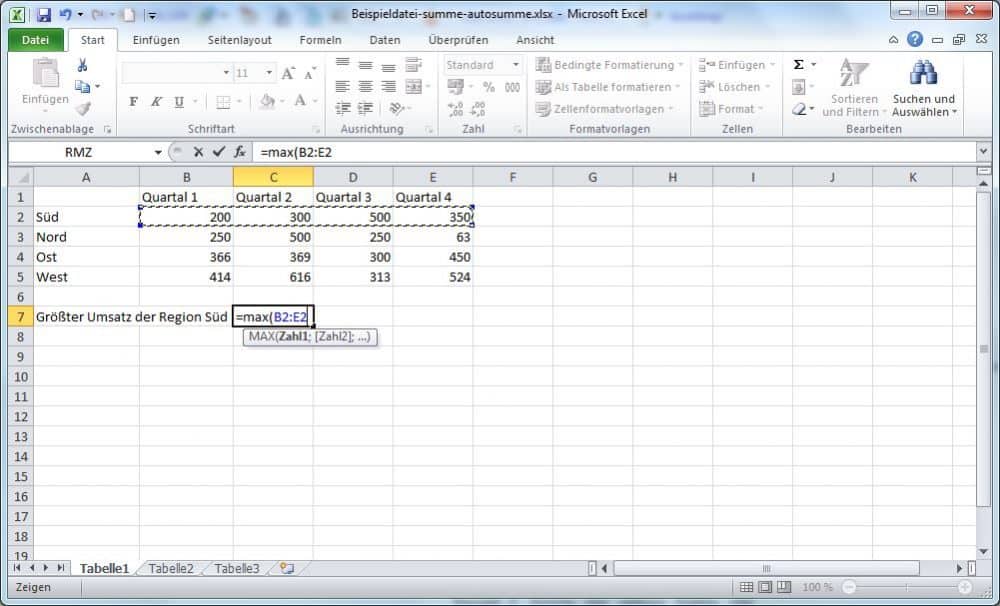Open Als Tabelle formatieren dropdown
The image size is (1000, 606).
point(608,87)
